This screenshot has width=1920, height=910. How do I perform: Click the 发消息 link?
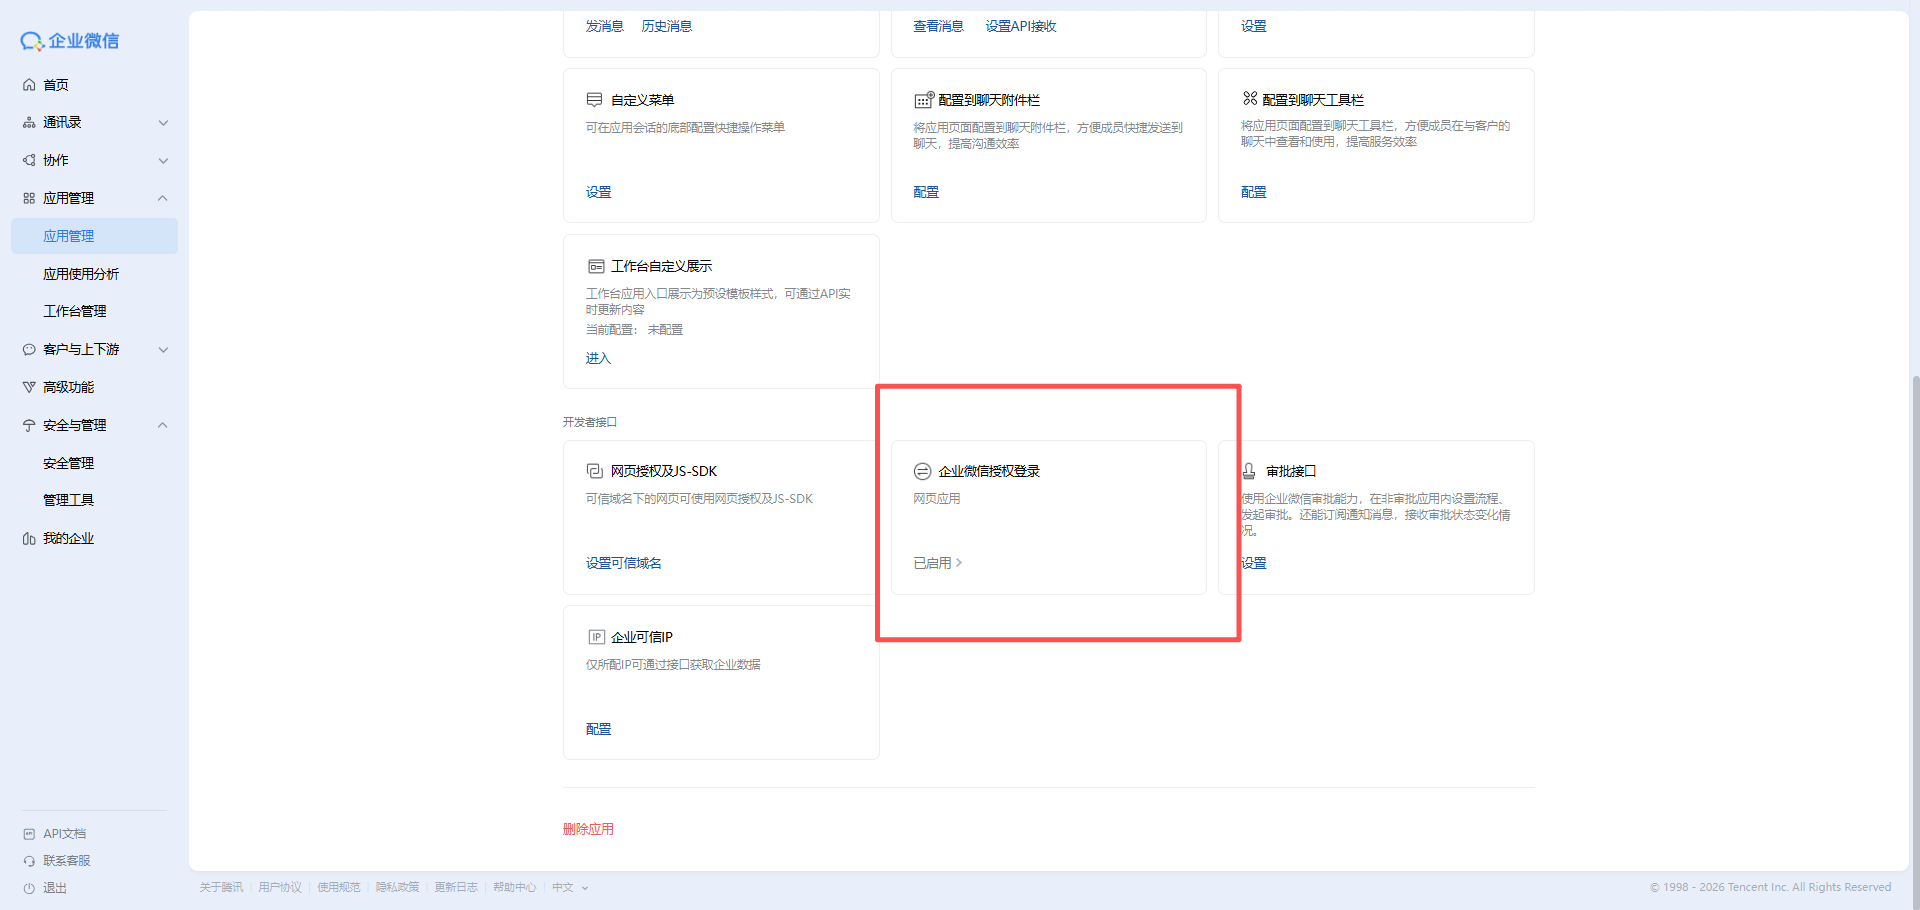[x=605, y=26]
